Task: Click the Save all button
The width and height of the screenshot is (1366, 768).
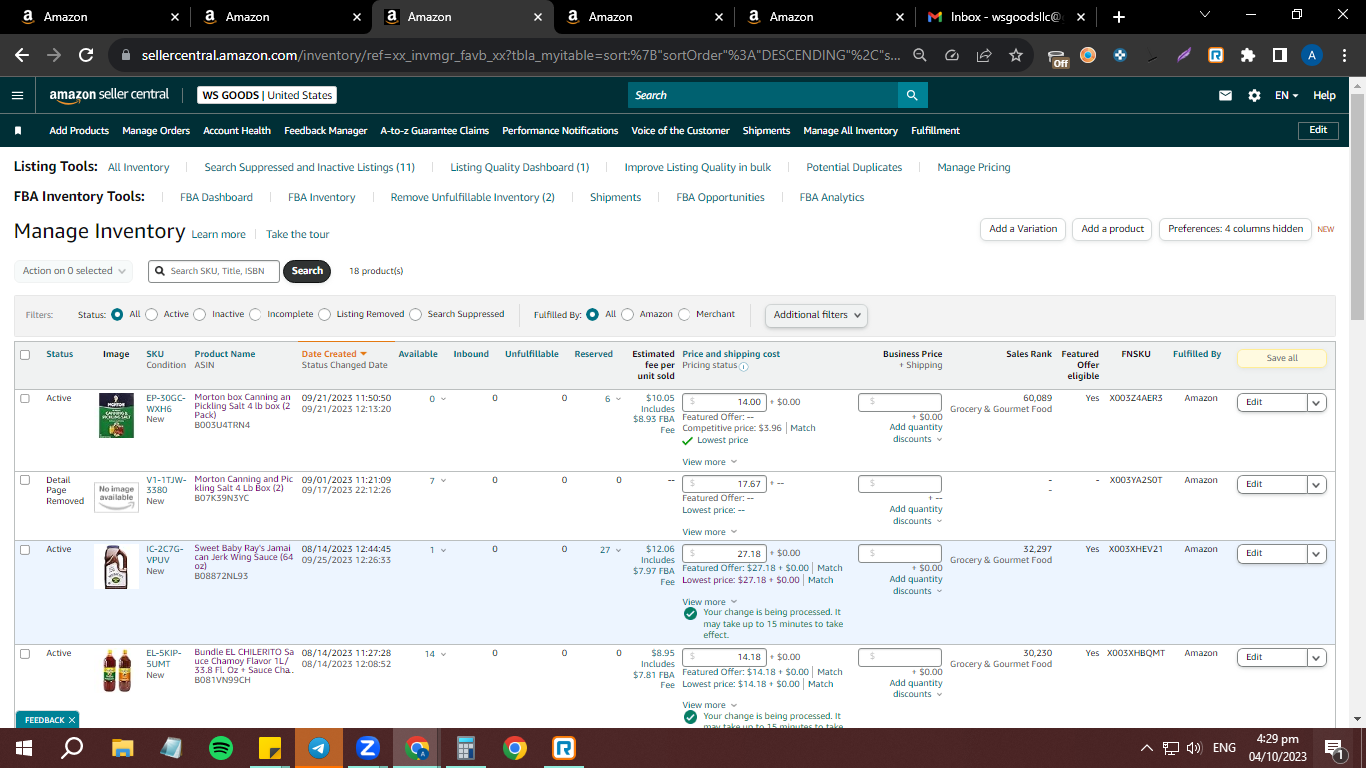Action: (x=1282, y=358)
